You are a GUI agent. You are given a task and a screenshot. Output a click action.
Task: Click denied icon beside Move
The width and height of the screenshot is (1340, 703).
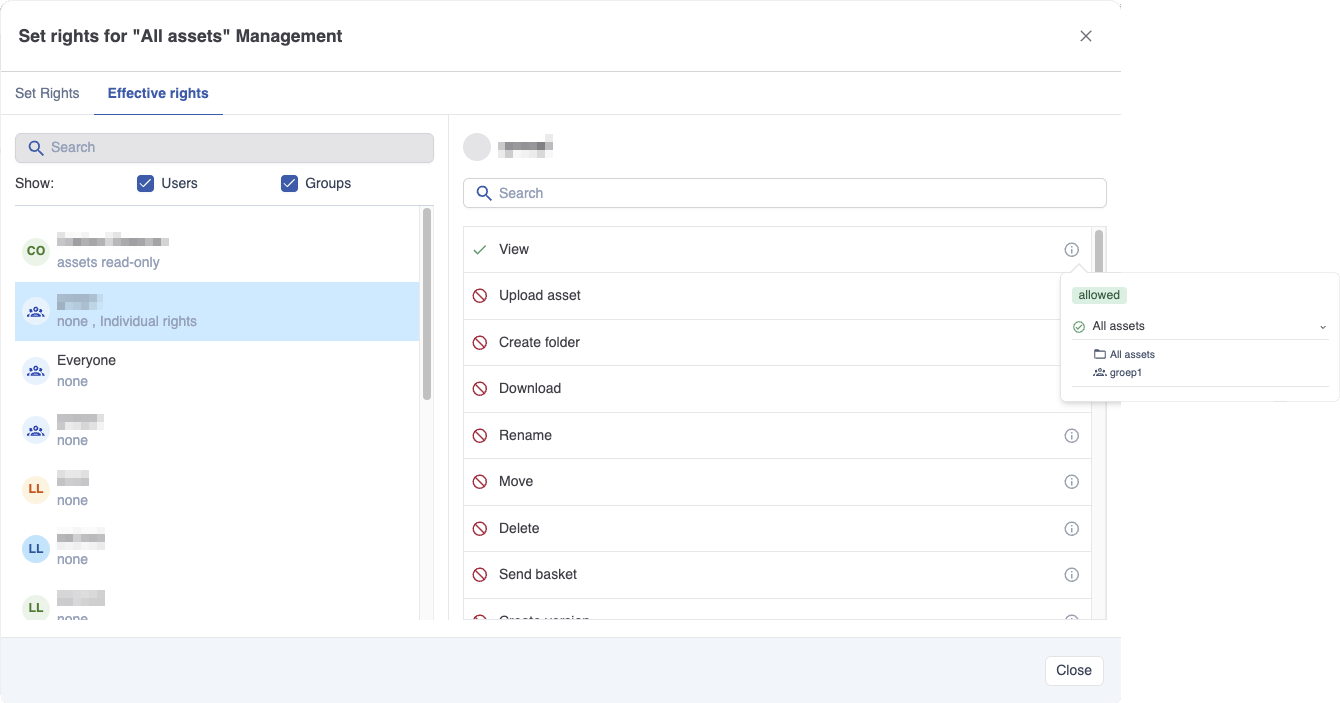[x=480, y=482]
